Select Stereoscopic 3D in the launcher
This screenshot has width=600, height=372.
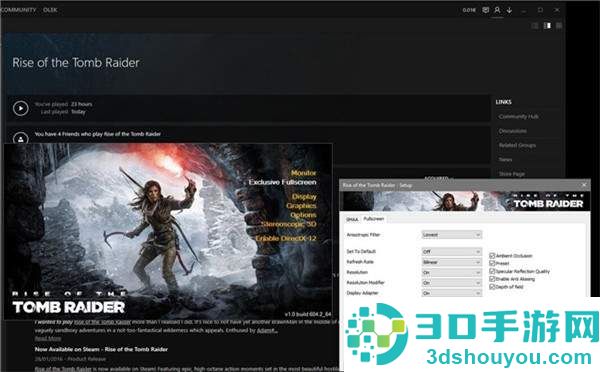289,224
